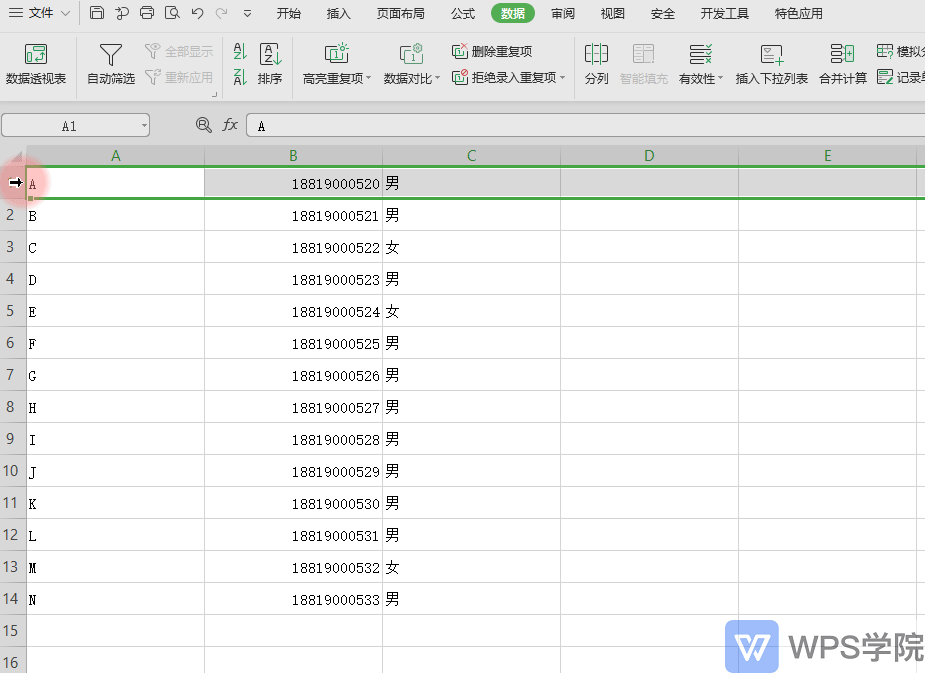Open the 数据透视表 pivot table tool

click(x=36, y=64)
